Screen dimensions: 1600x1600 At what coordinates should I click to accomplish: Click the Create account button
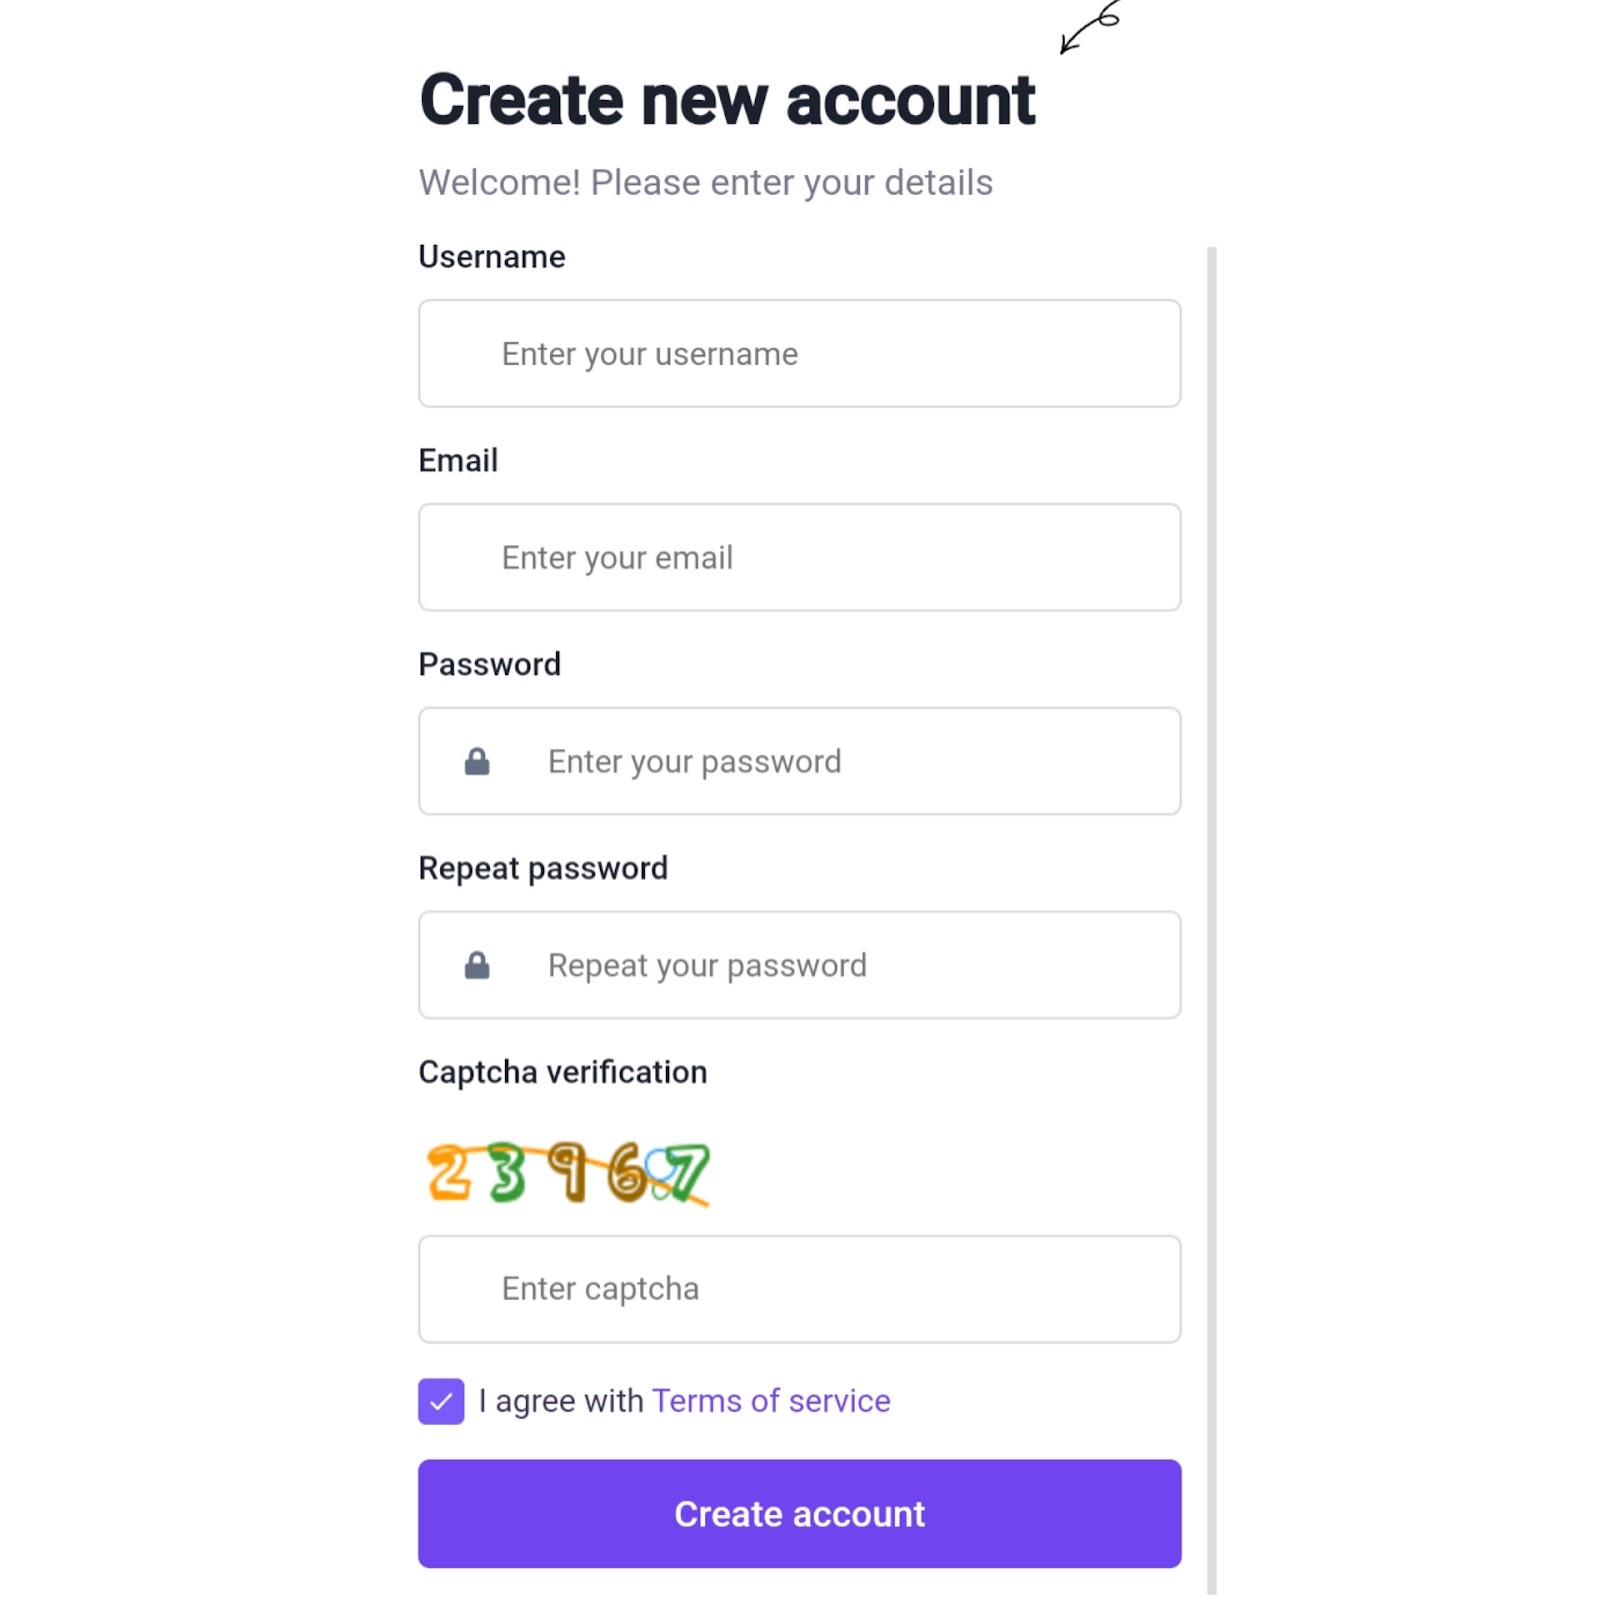(x=800, y=1513)
